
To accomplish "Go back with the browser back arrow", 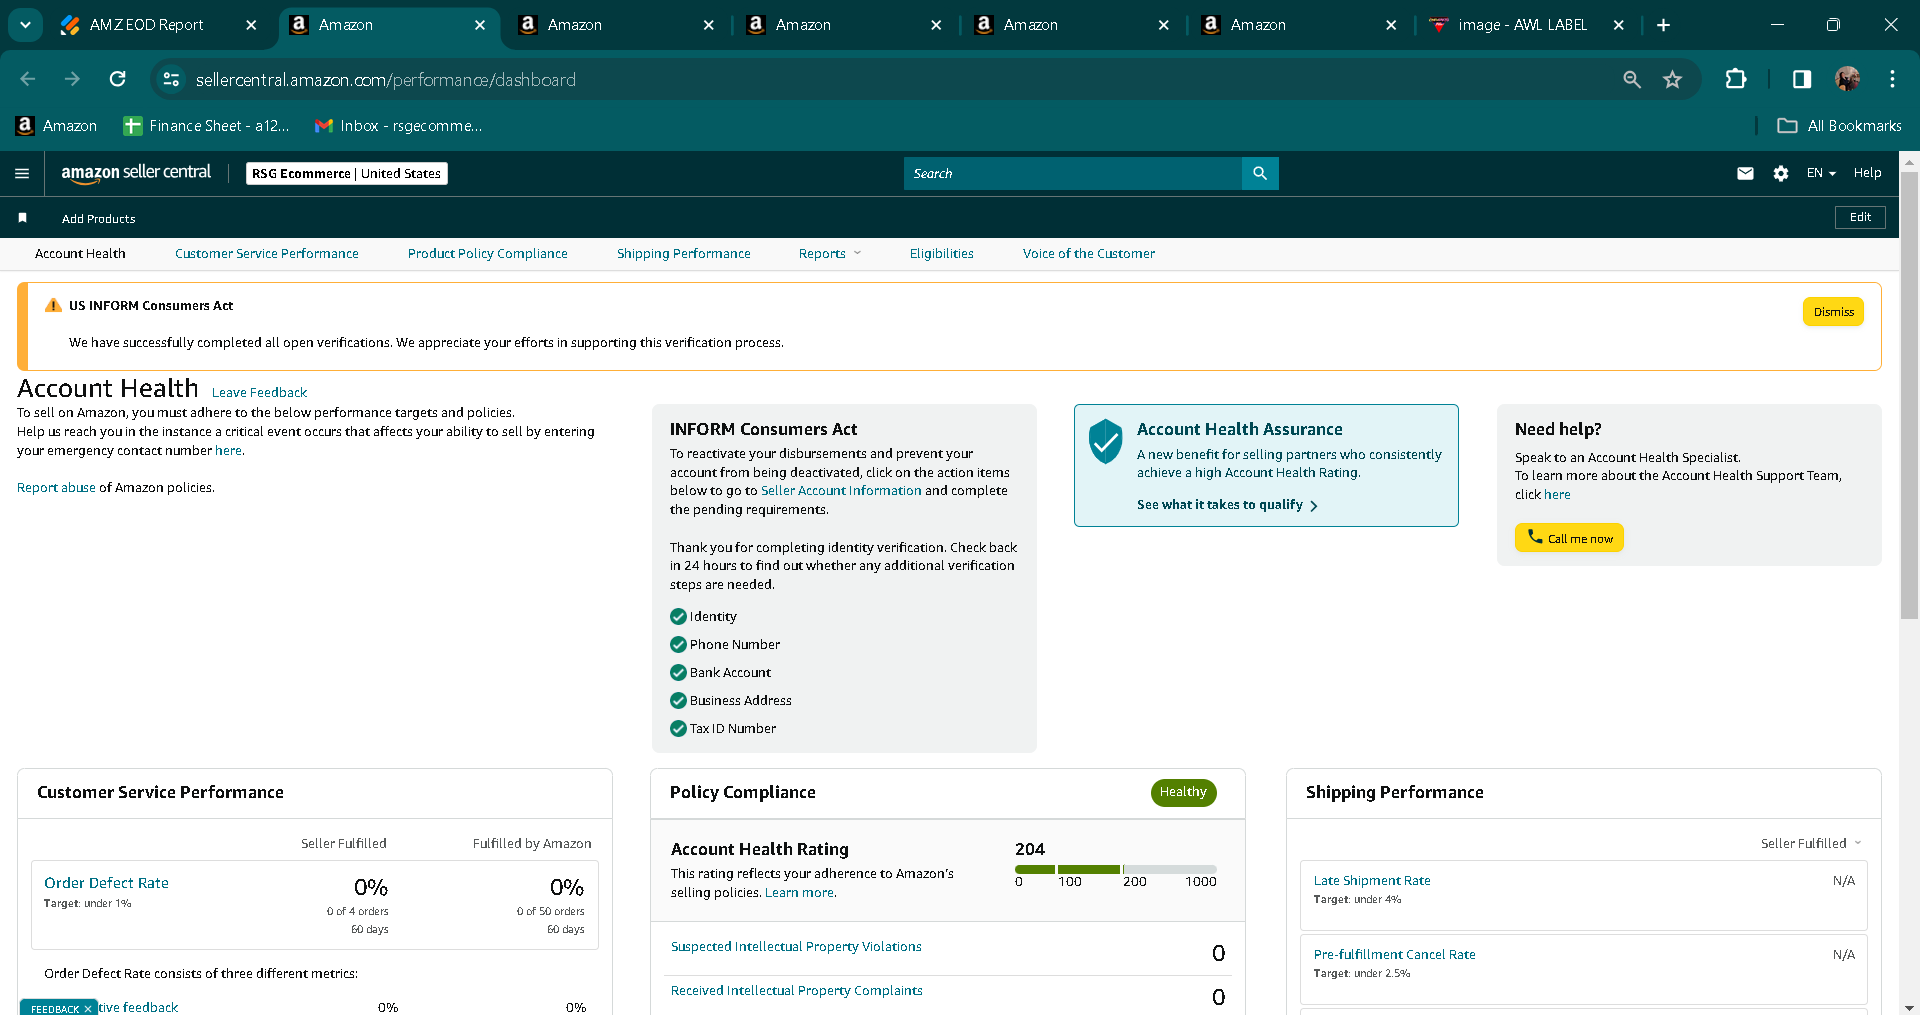I will click(x=27, y=79).
